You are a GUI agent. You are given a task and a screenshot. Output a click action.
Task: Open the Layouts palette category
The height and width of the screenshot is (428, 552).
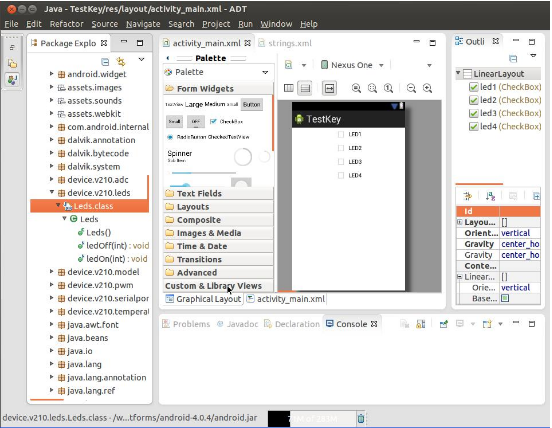[218, 207]
